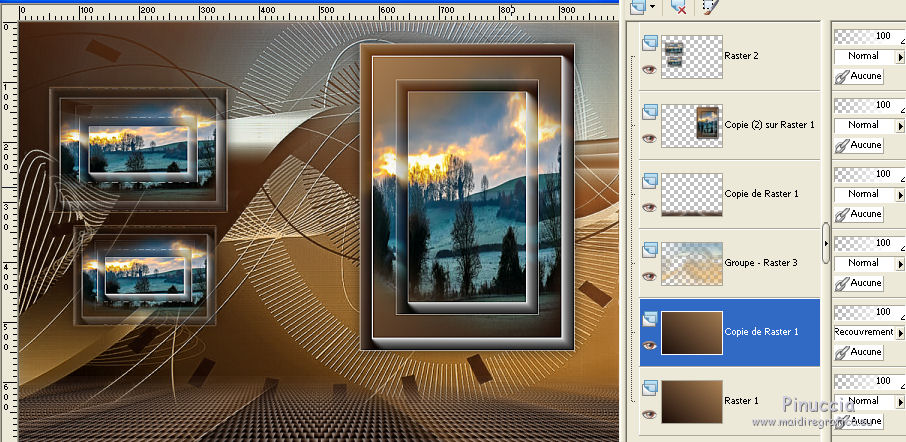906x442 pixels.
Task: Click the 'Recouvrement' blend mode text field
Action: tap(864, 332)
